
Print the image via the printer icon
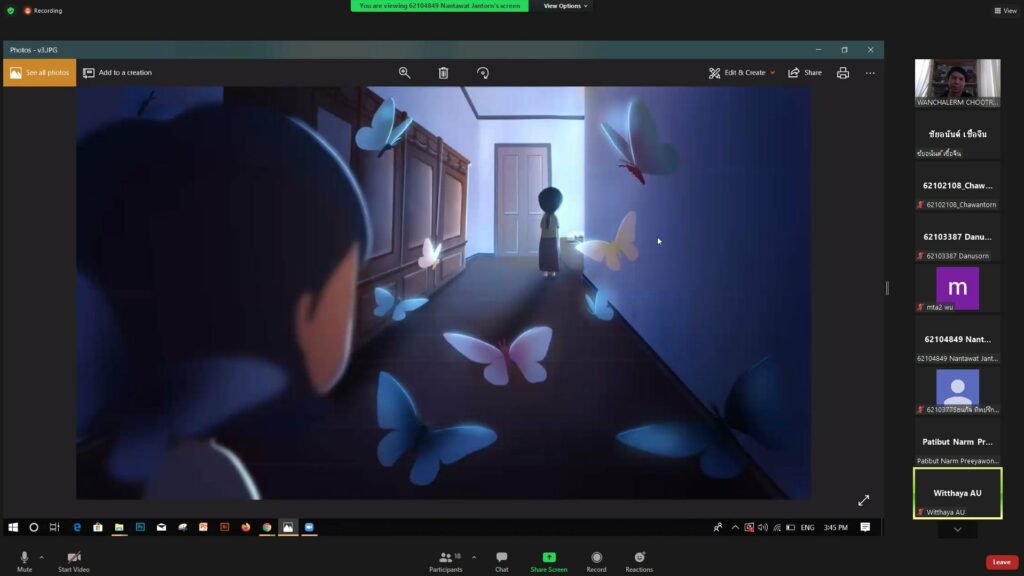(x=841, y=72)
